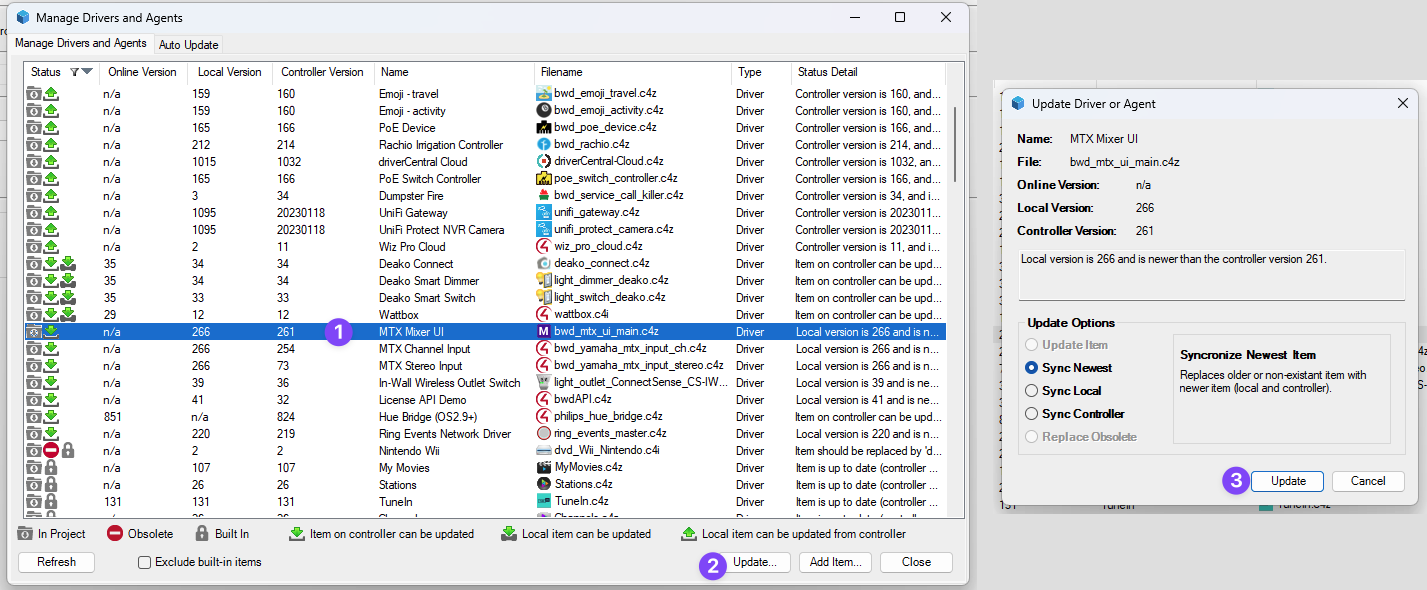
Task: Click the bwd_service_call_killer.c4z fire icon
Action: point(544,196)
